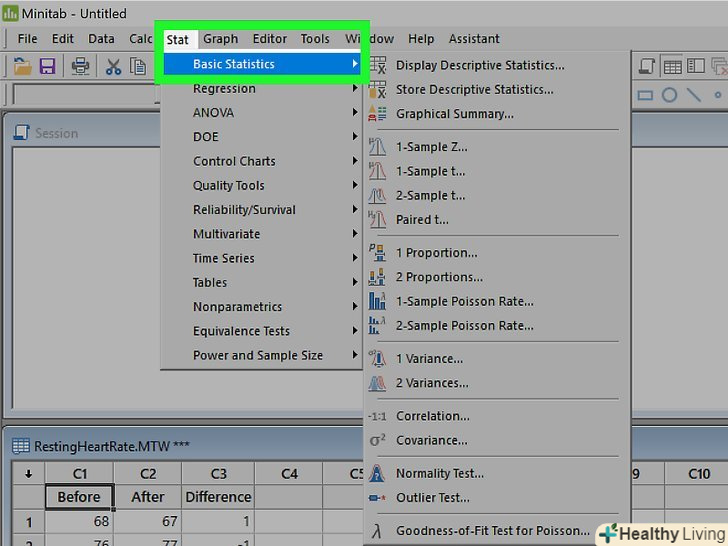Click the Goodness-of-Fit lambda icon
Image resolution: width=728 pixels, height=546 pixels.
(377, 531)
